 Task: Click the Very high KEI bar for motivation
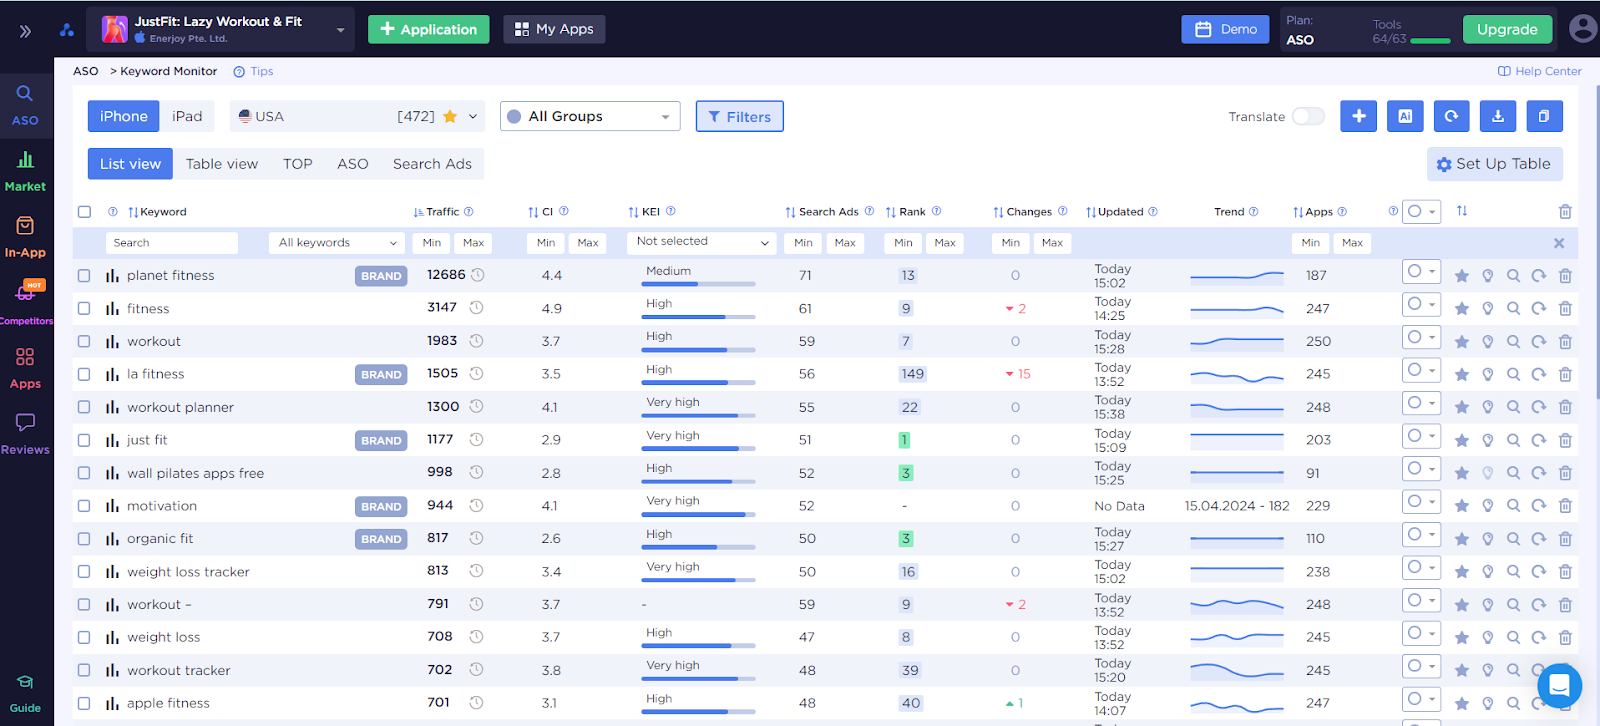tap(698, 514)
